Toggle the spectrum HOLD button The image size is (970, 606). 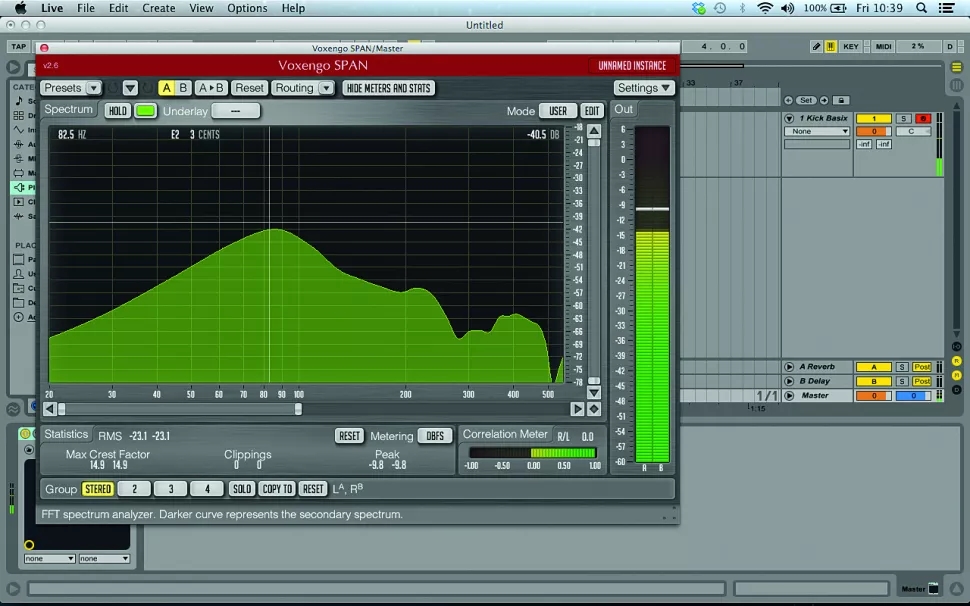click(118, 111)
